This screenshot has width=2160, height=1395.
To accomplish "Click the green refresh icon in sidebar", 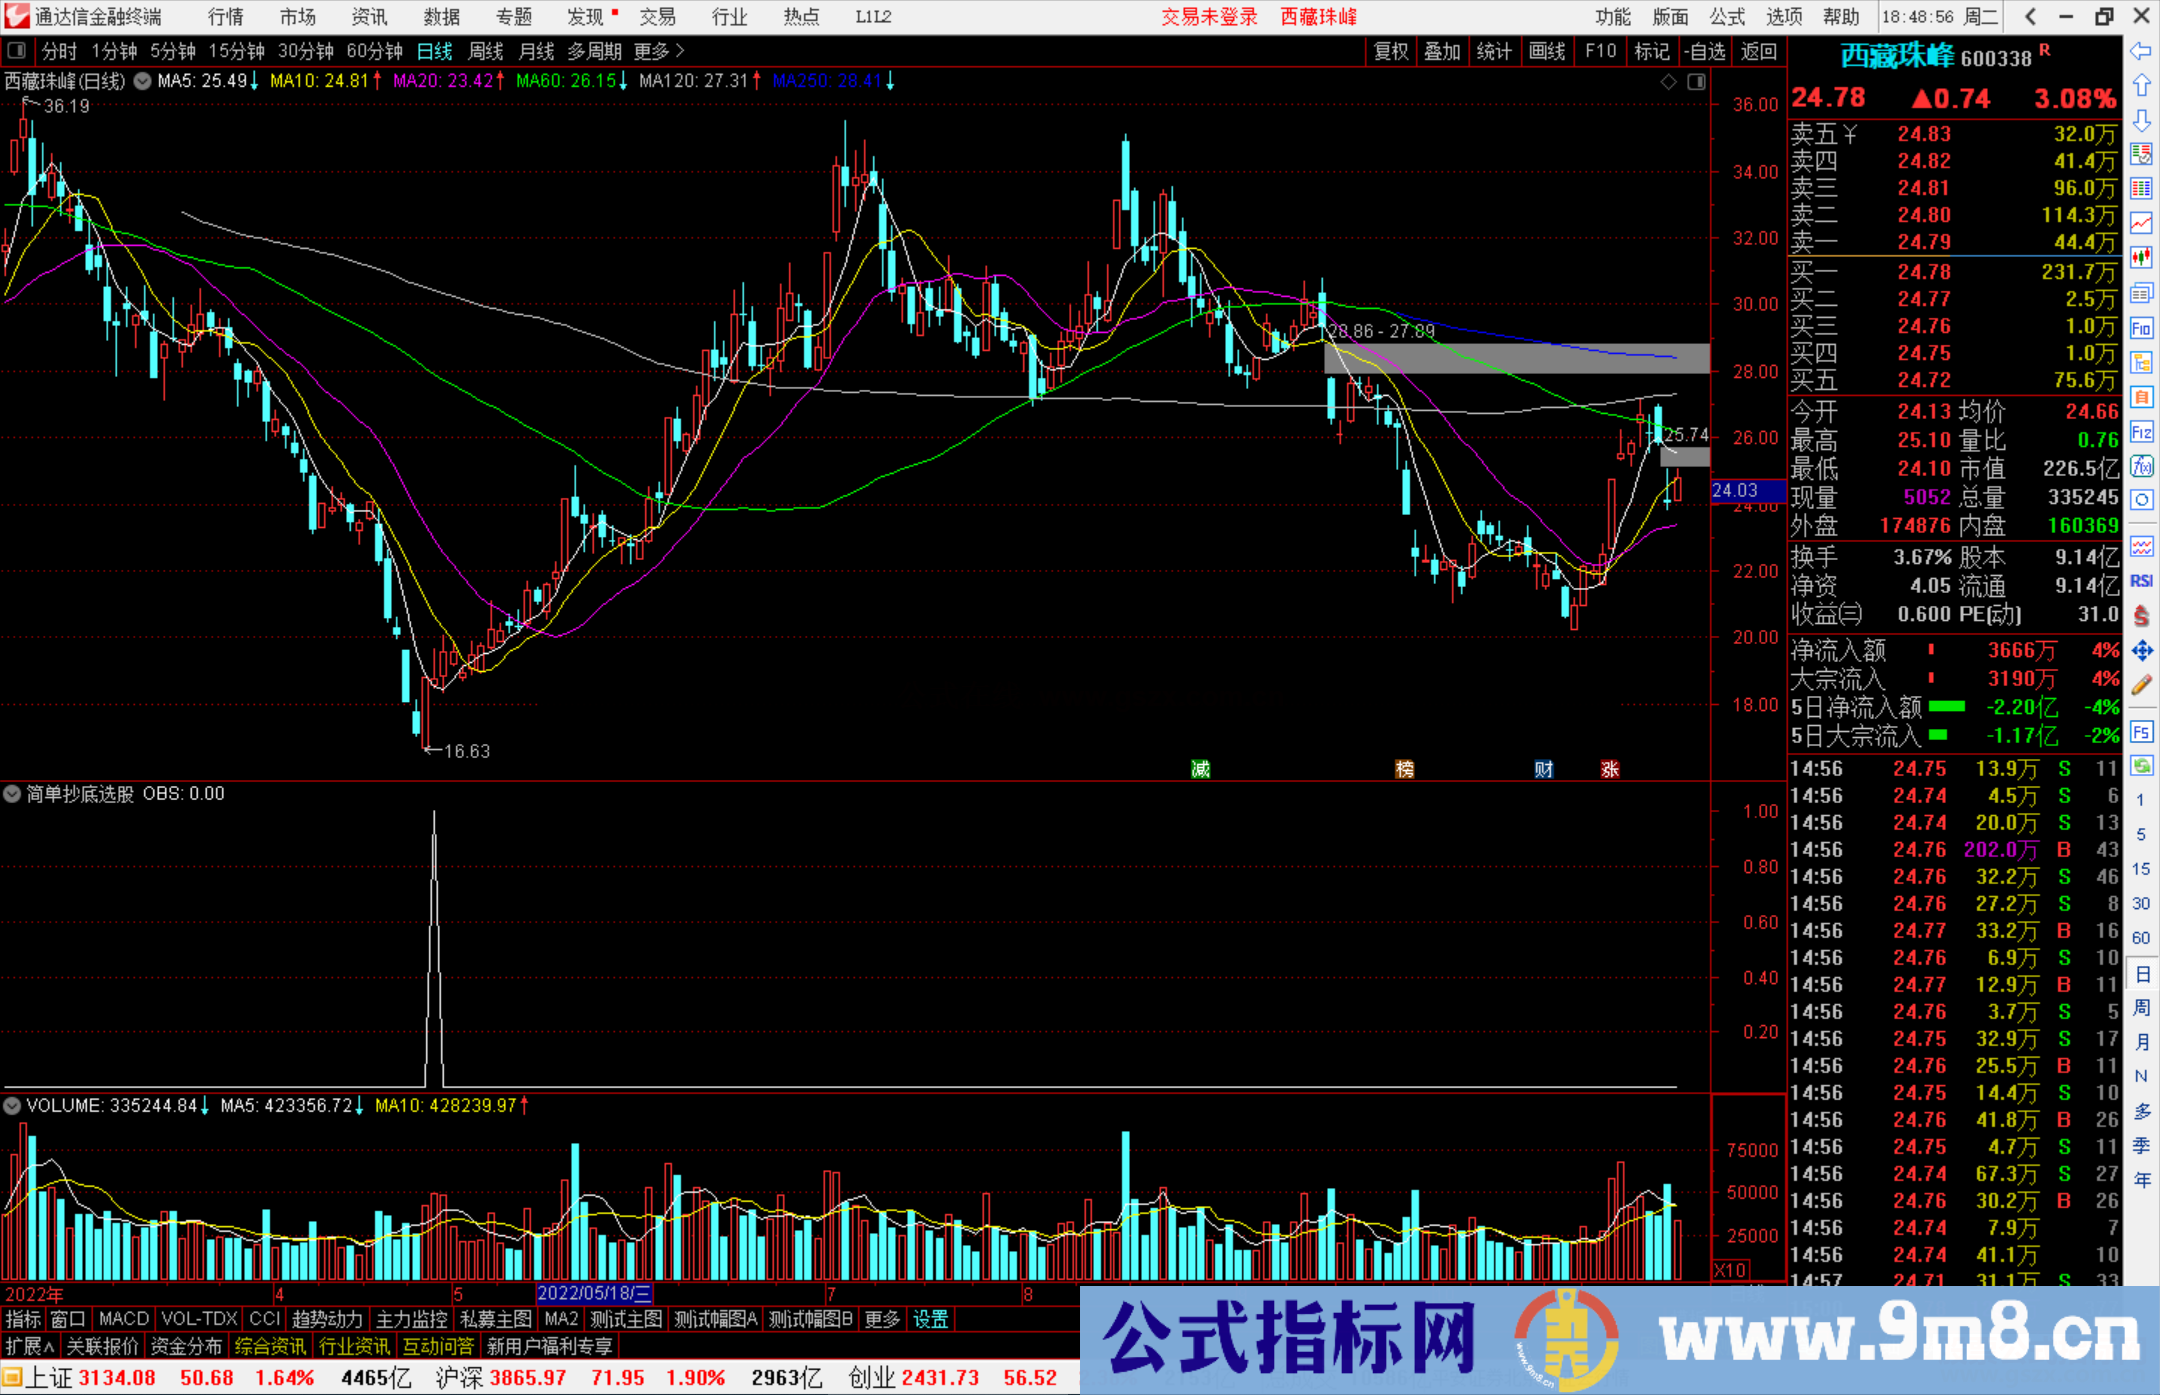I will (x=2141, y=766).
